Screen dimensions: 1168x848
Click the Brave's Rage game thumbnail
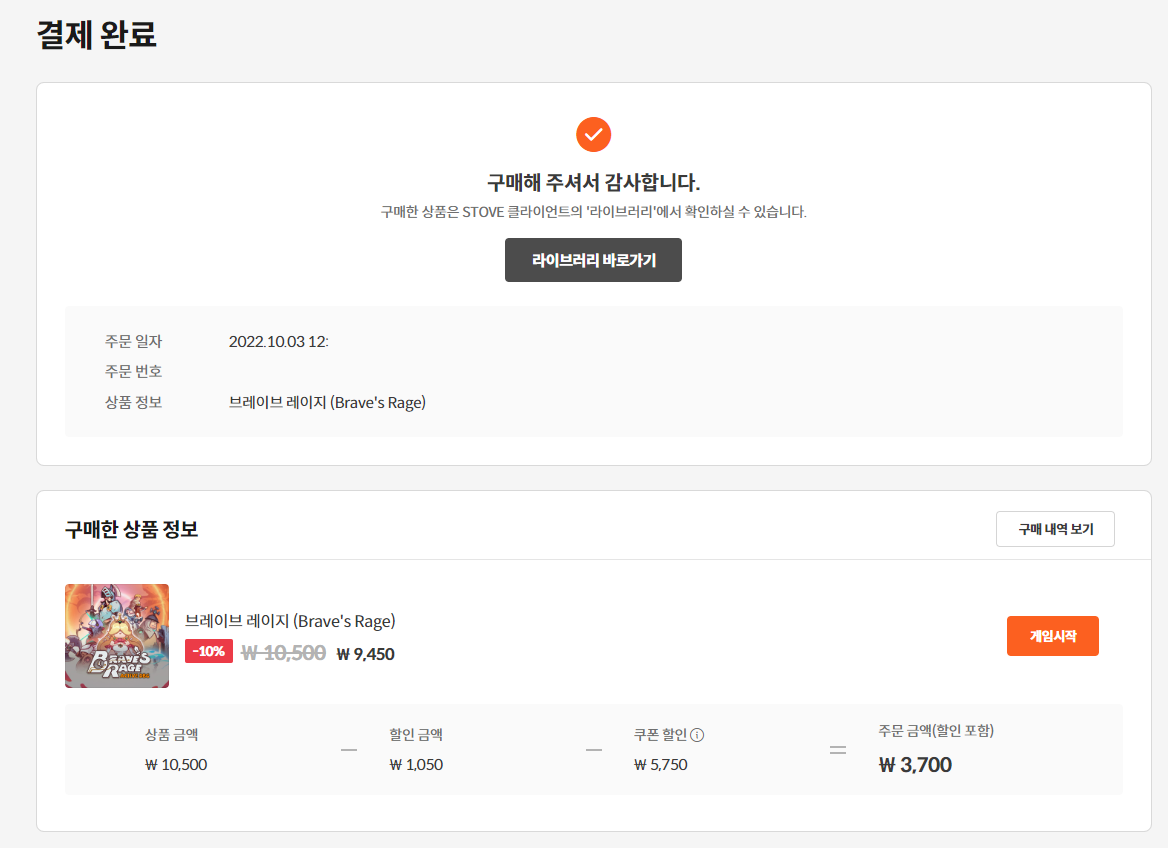click(117, 636)
